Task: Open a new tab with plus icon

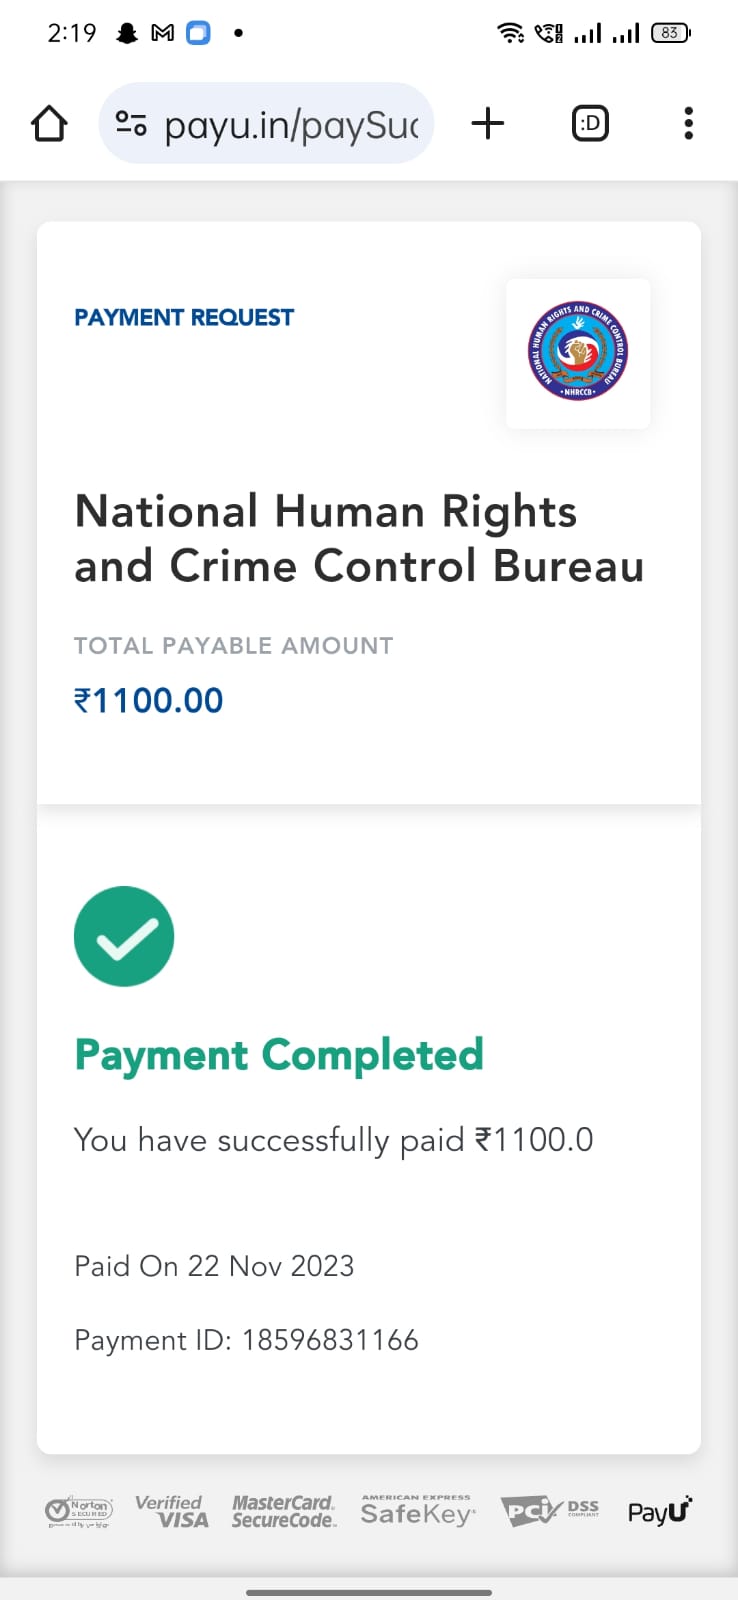Action: 488,124
